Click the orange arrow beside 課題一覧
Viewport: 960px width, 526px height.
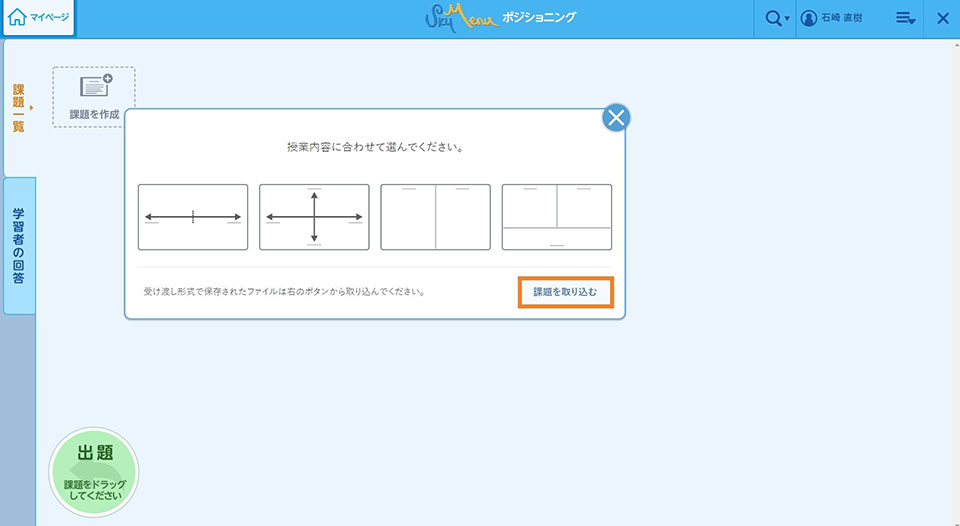31,107
